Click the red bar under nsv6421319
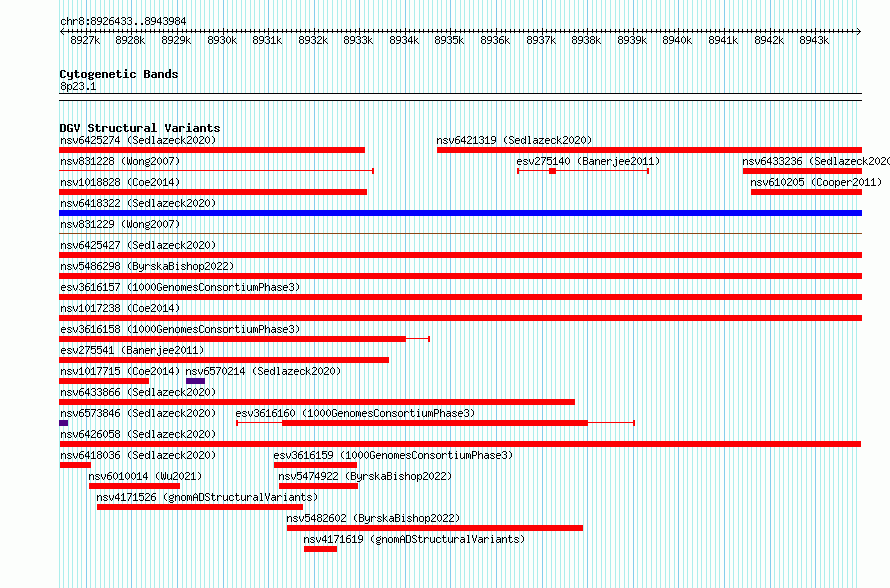 (649, 150)
